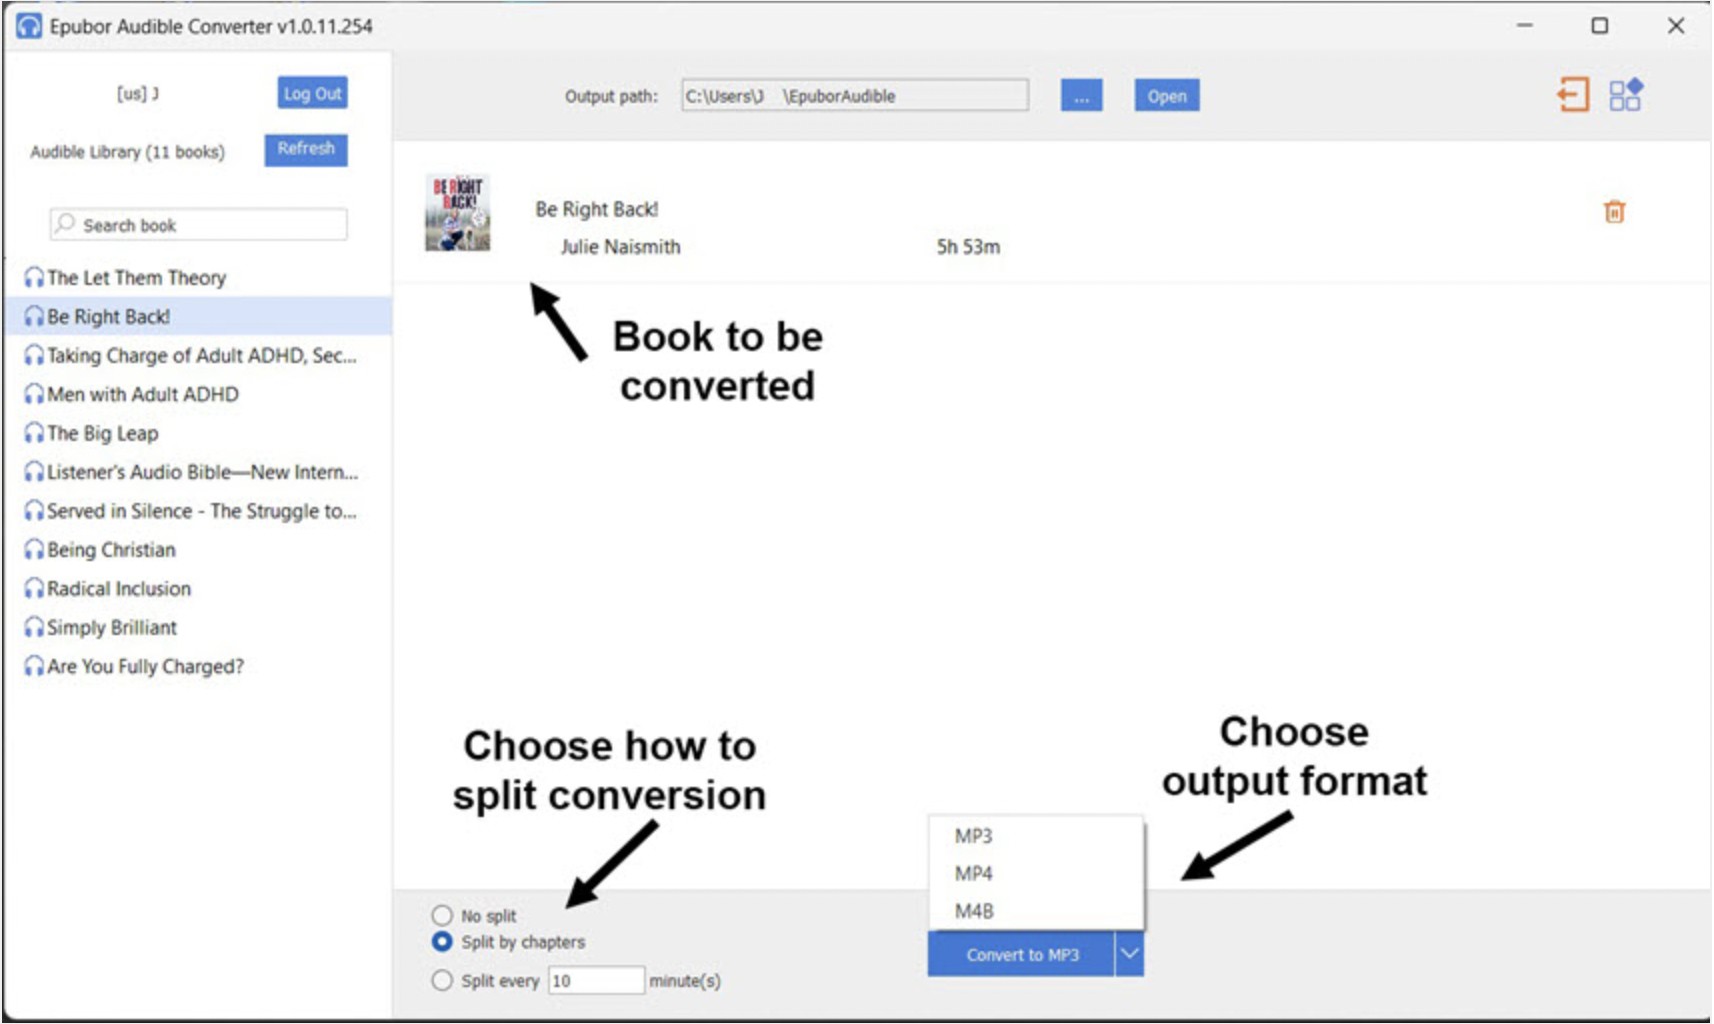The height and width of the screenshot is (1024, 1714).
Task: Click the Be Right Back! title in queue
Action: (x=596, y=209)
